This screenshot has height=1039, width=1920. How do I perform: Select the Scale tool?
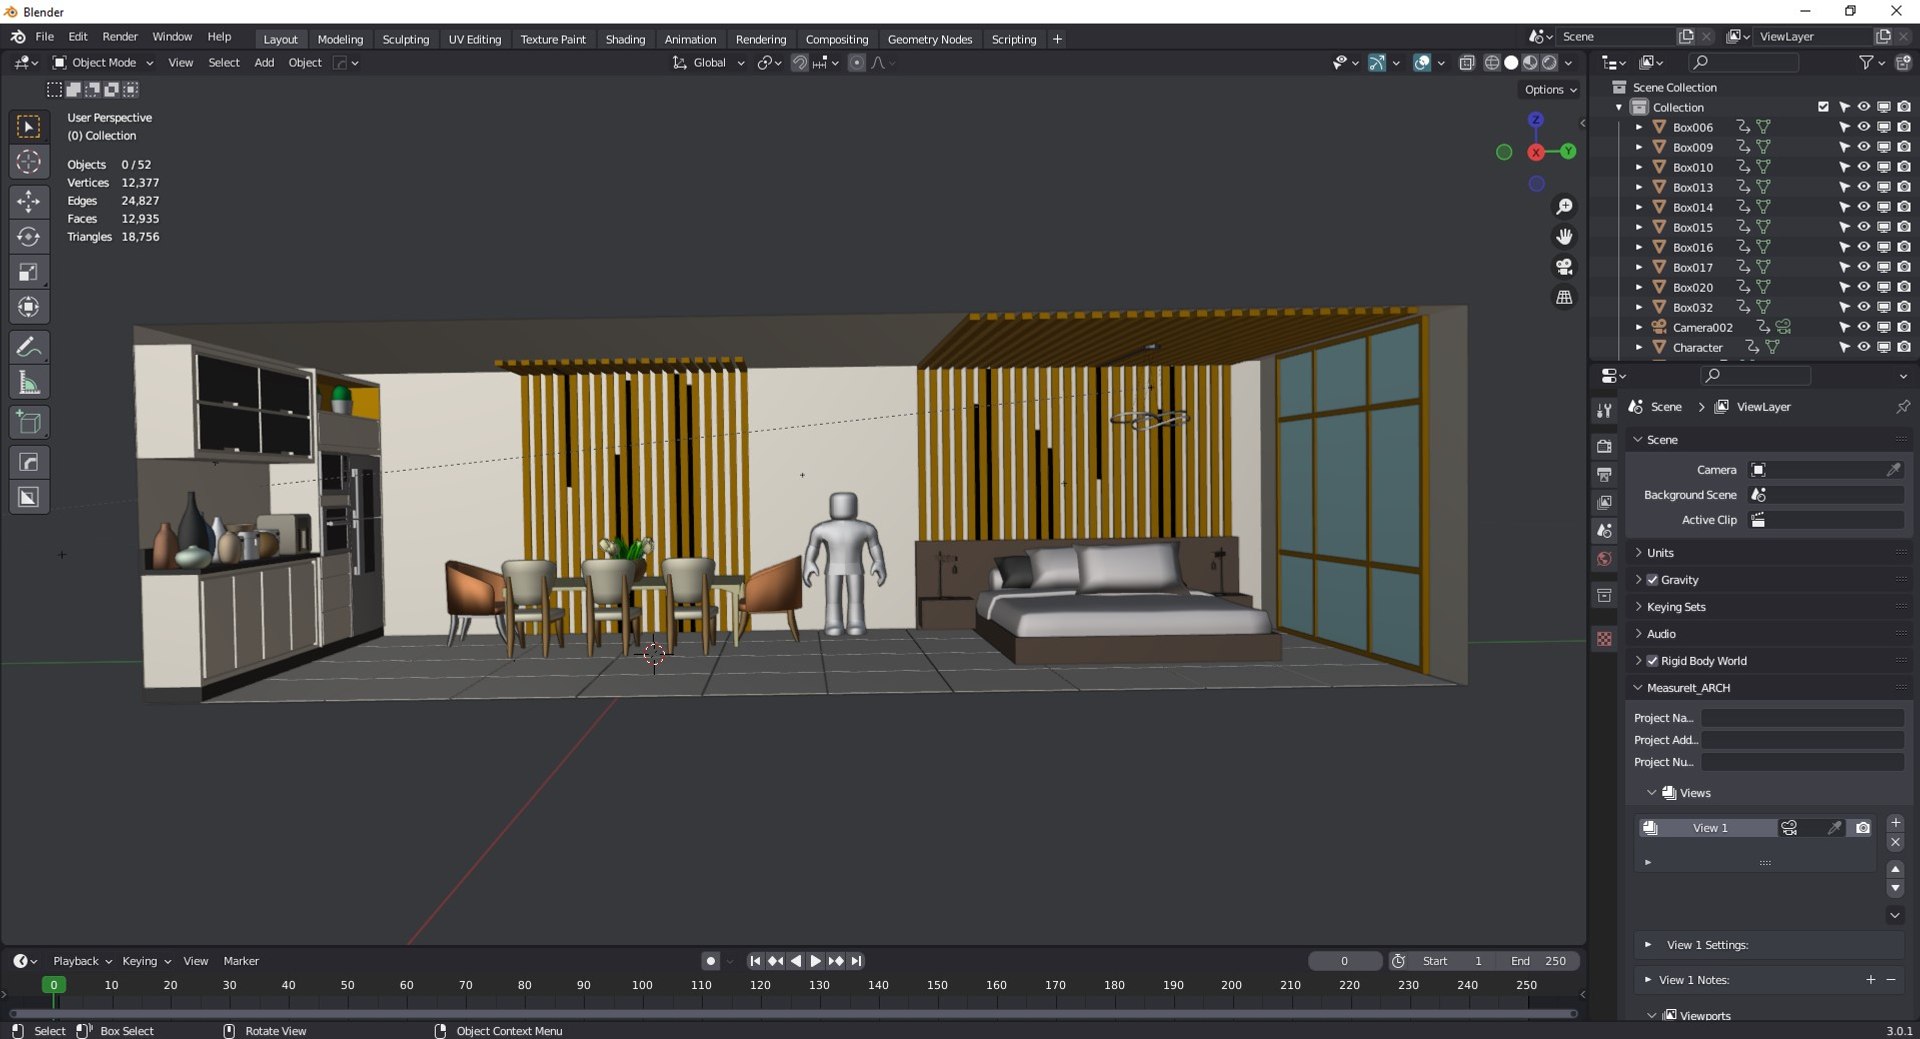tap(29, 272)
